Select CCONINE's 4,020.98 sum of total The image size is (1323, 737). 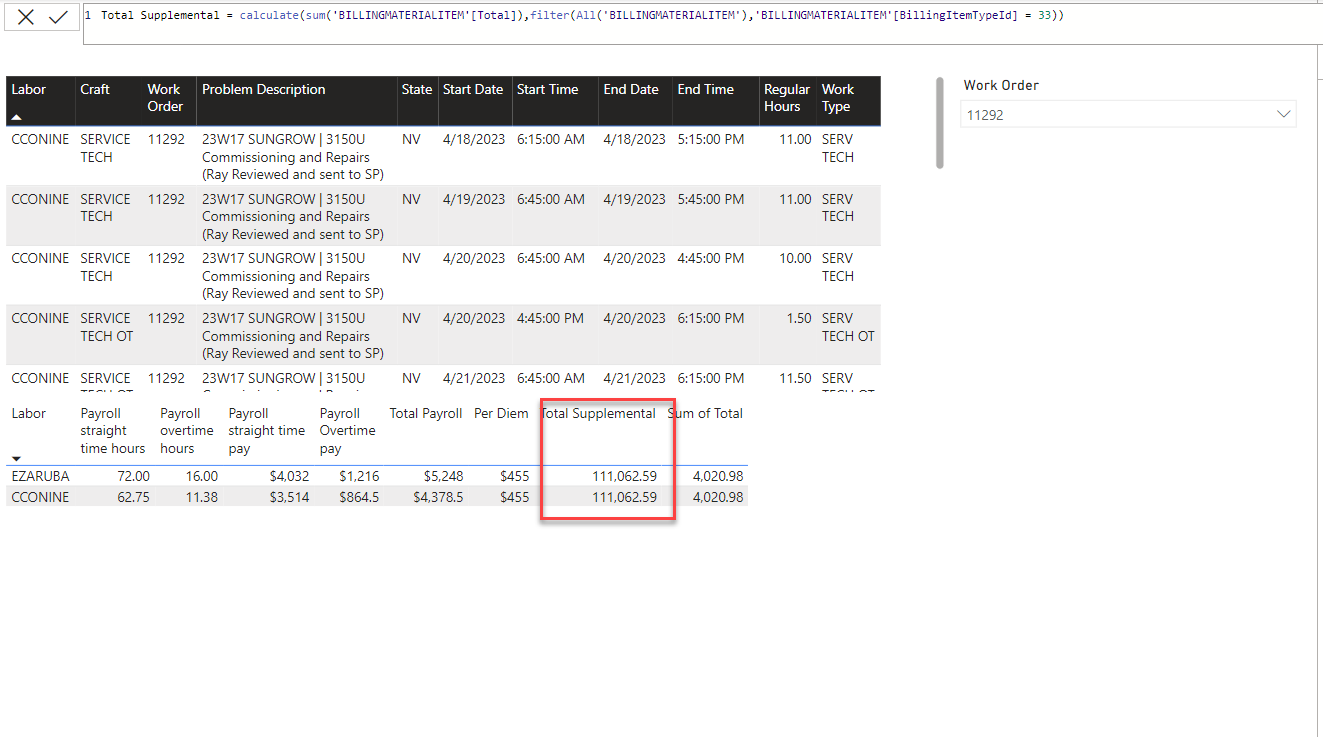pyautogui.click(x=718, y=497)
